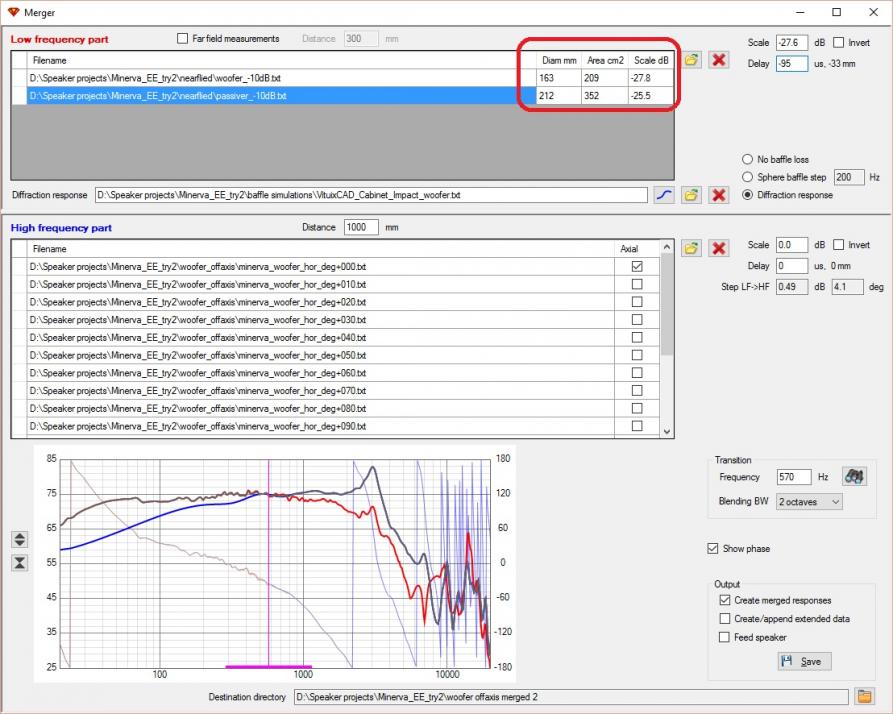
Task: Check Axial box for hor_deg+030 file
Action: [637, 319]
